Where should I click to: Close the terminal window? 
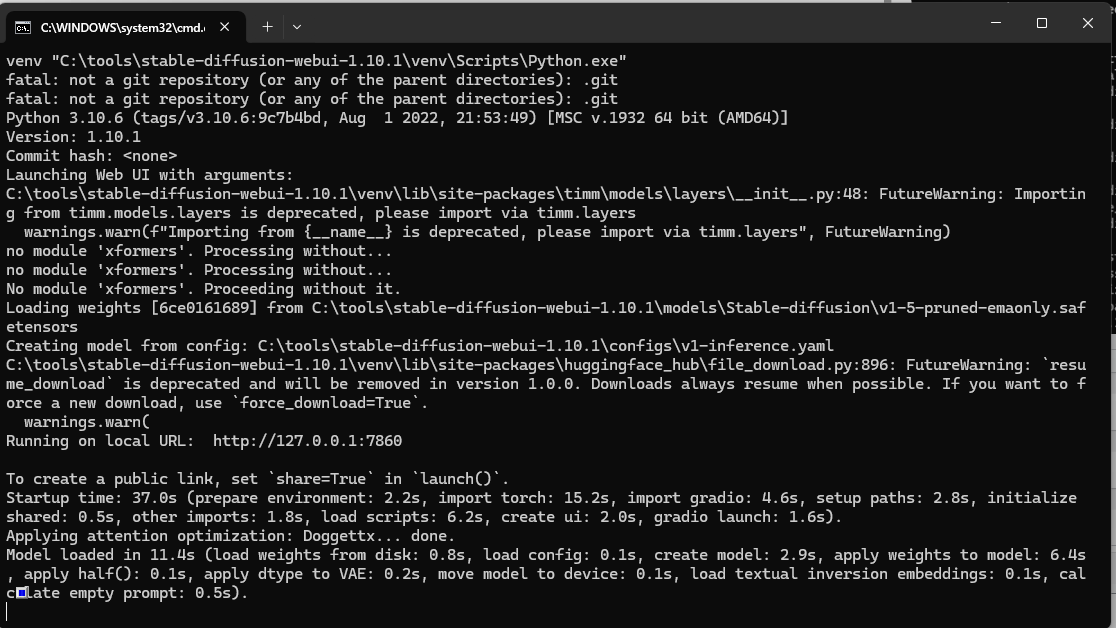(x=1088, y=23)
